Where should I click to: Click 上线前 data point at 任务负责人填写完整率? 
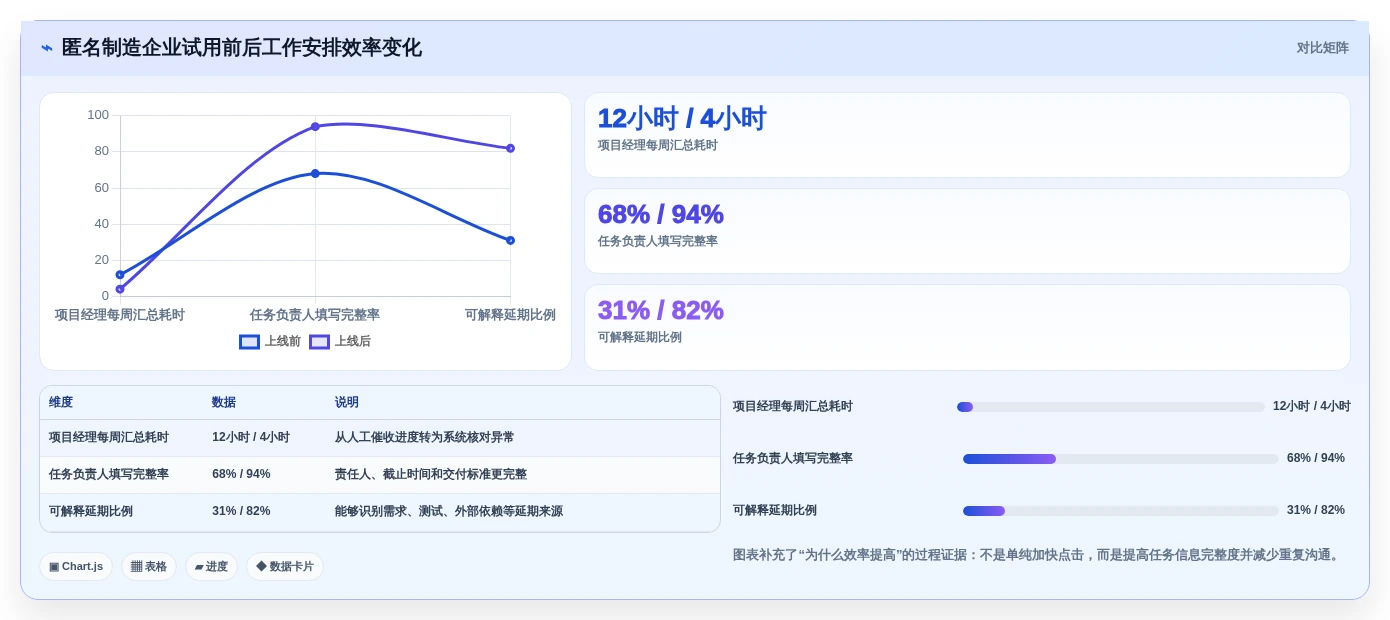[315, 174]
